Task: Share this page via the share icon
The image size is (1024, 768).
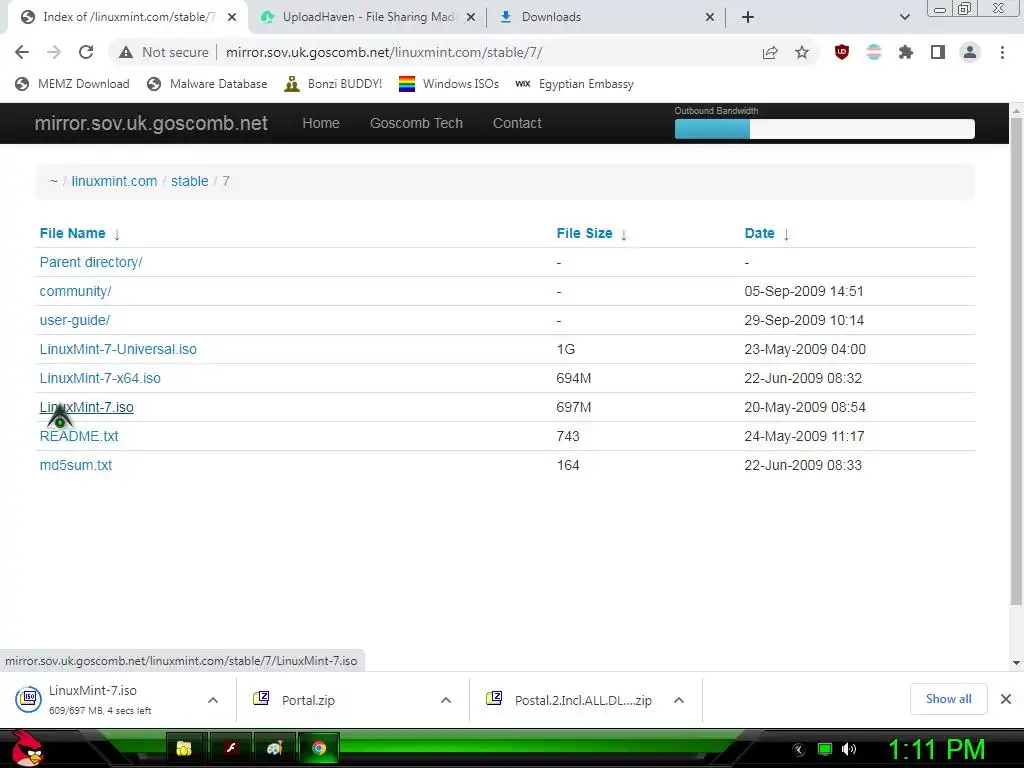Action: [770, 52]
